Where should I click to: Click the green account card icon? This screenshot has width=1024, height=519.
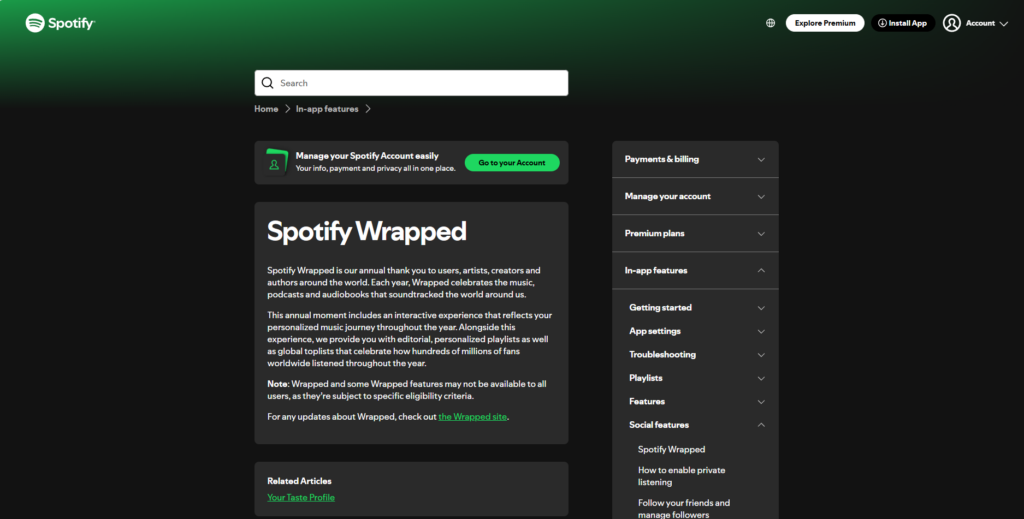click(x=276, y=163)
